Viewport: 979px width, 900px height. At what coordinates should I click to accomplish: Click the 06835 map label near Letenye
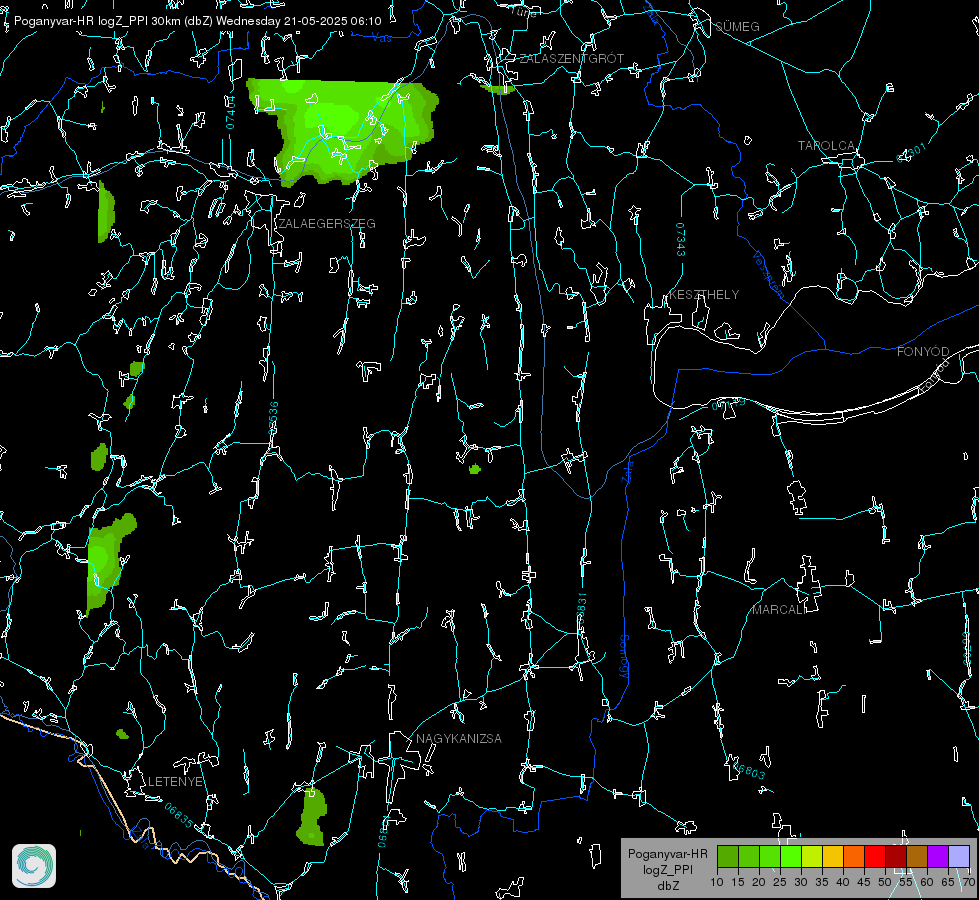click(179, 816)
